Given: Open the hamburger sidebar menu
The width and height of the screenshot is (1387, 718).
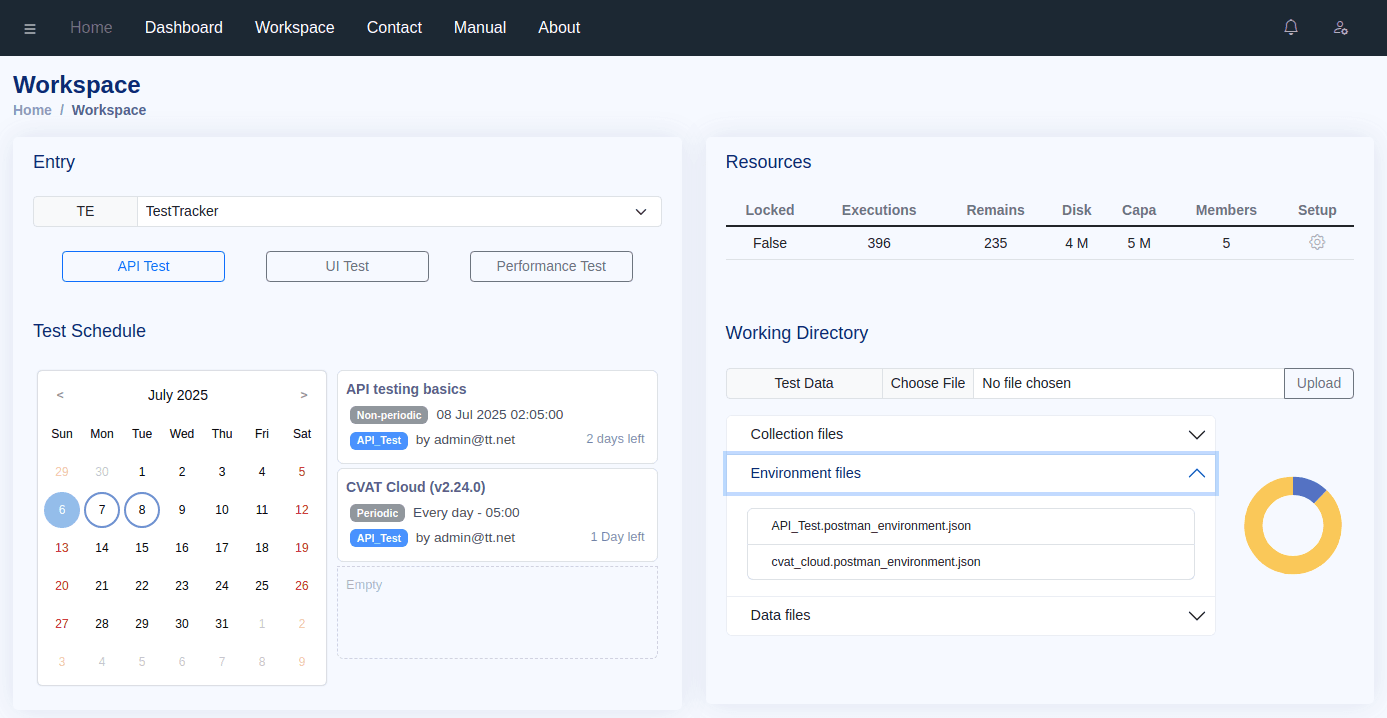Looking at the screenshot, I should click(x=30, y=28).
